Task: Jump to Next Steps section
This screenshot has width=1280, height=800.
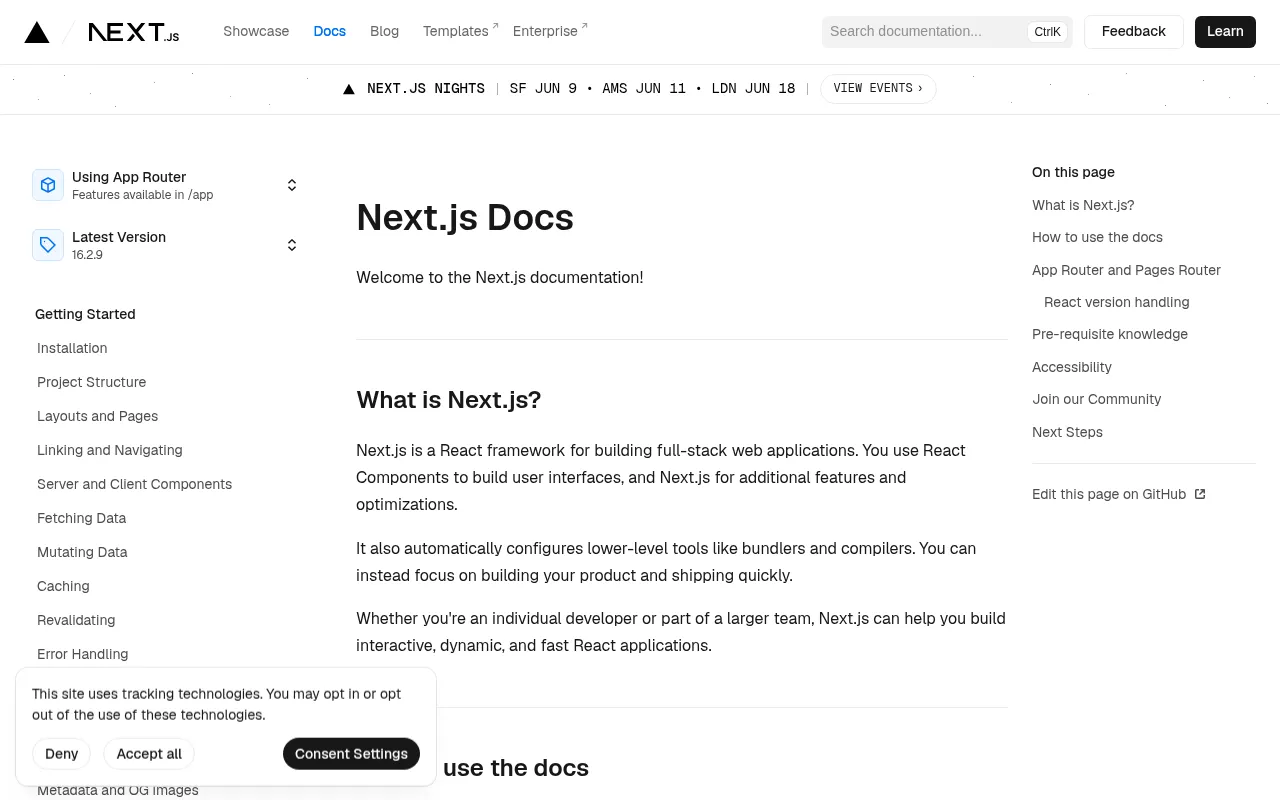Action: (1067, 432)
